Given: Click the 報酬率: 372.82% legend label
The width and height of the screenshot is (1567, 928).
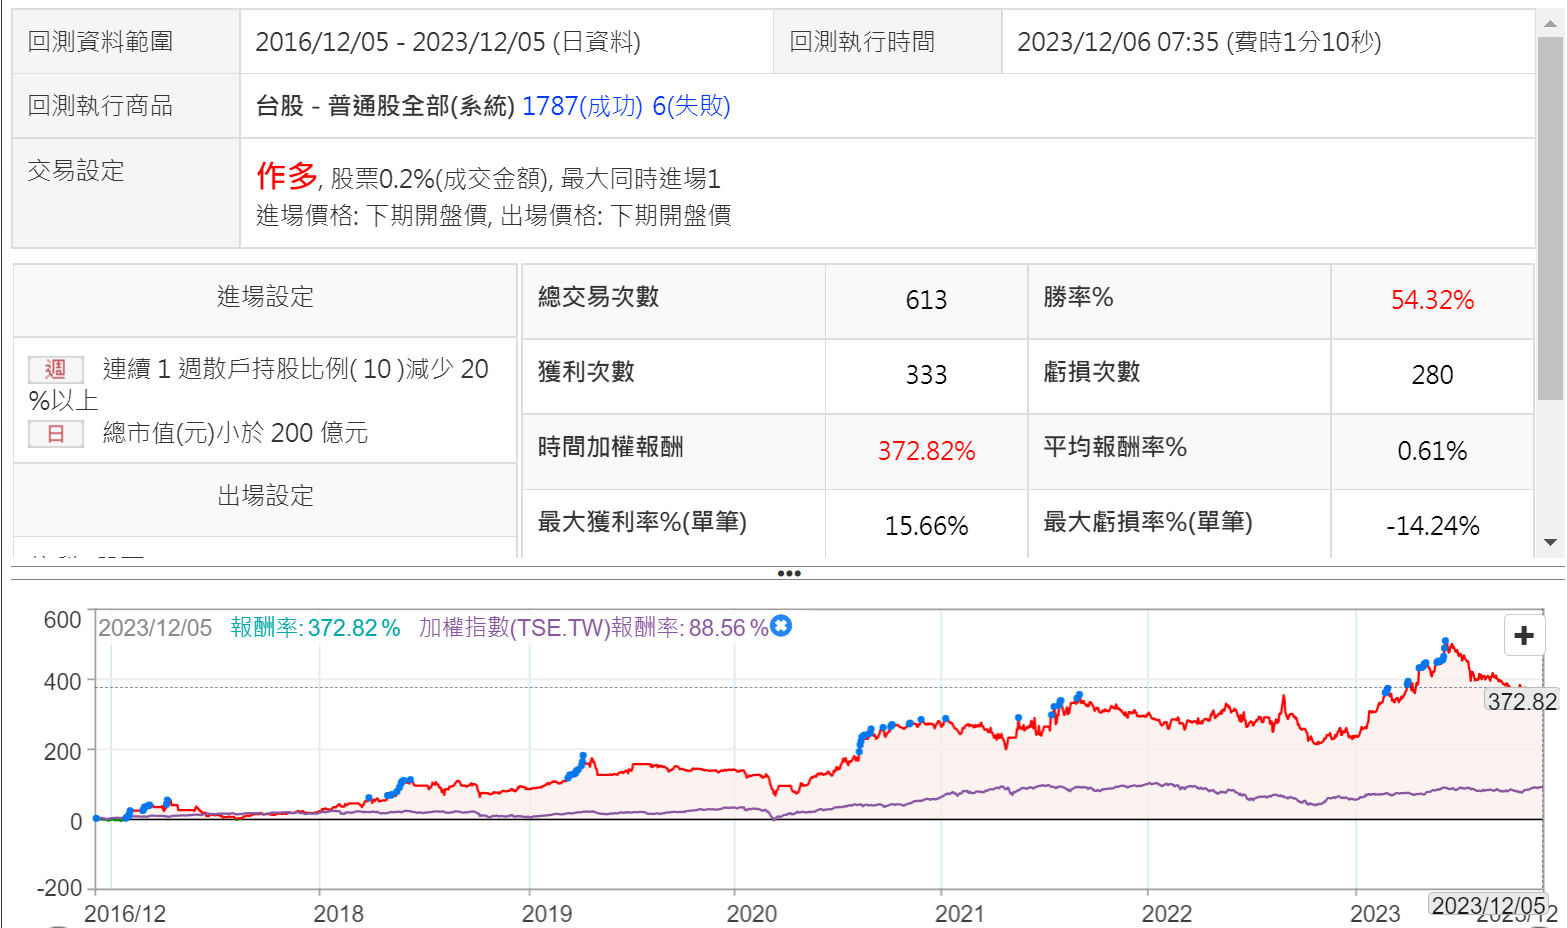Looking at the screenshot, I should (x=315, y=628).
